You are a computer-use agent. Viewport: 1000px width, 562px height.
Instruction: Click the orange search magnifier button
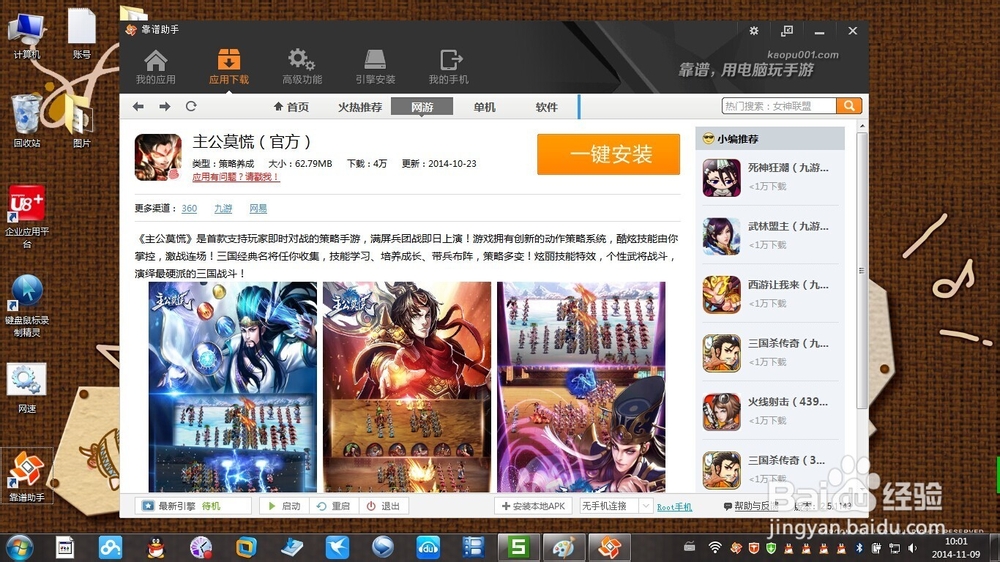click(849, 106)
